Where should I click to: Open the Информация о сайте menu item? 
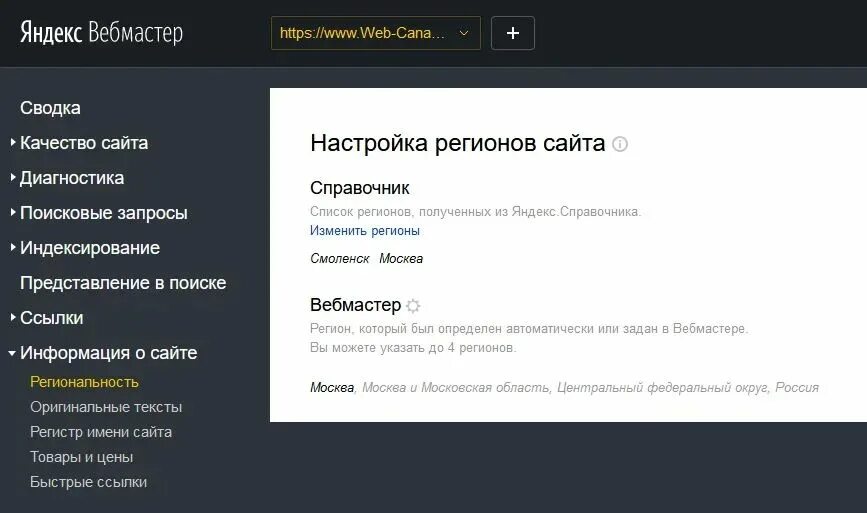click(x=108, y=353)
